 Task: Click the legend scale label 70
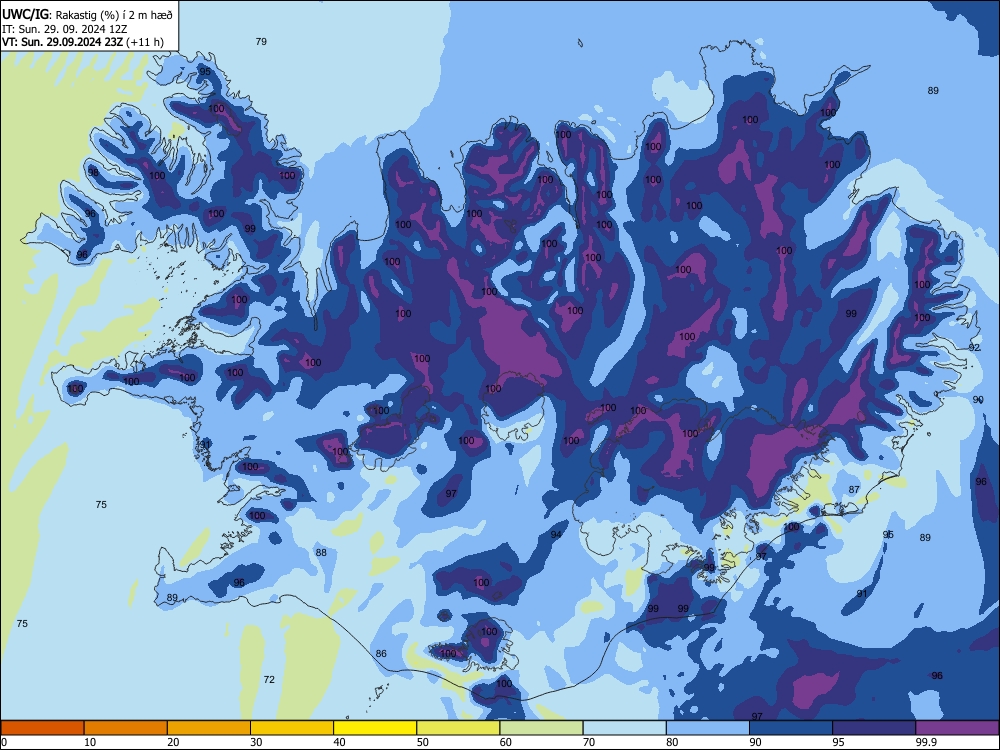coord(589,742)
